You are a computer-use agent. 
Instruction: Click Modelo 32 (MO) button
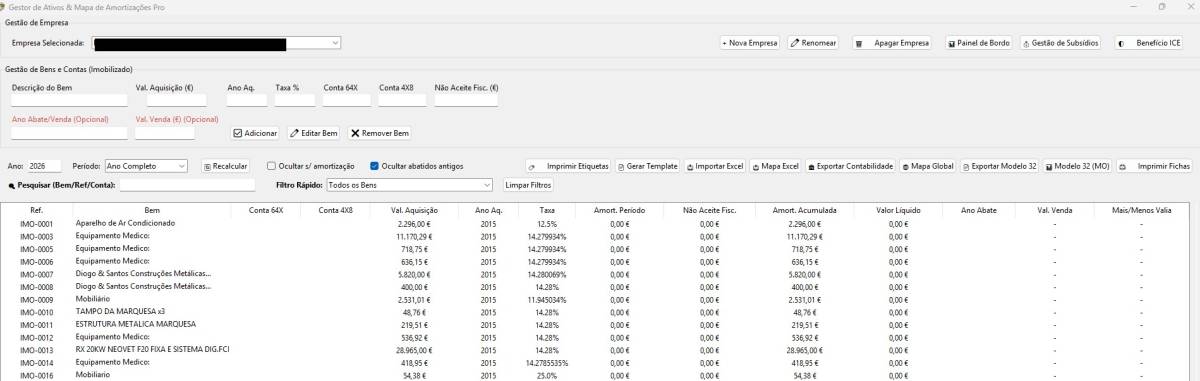[x=1078, y=166]
